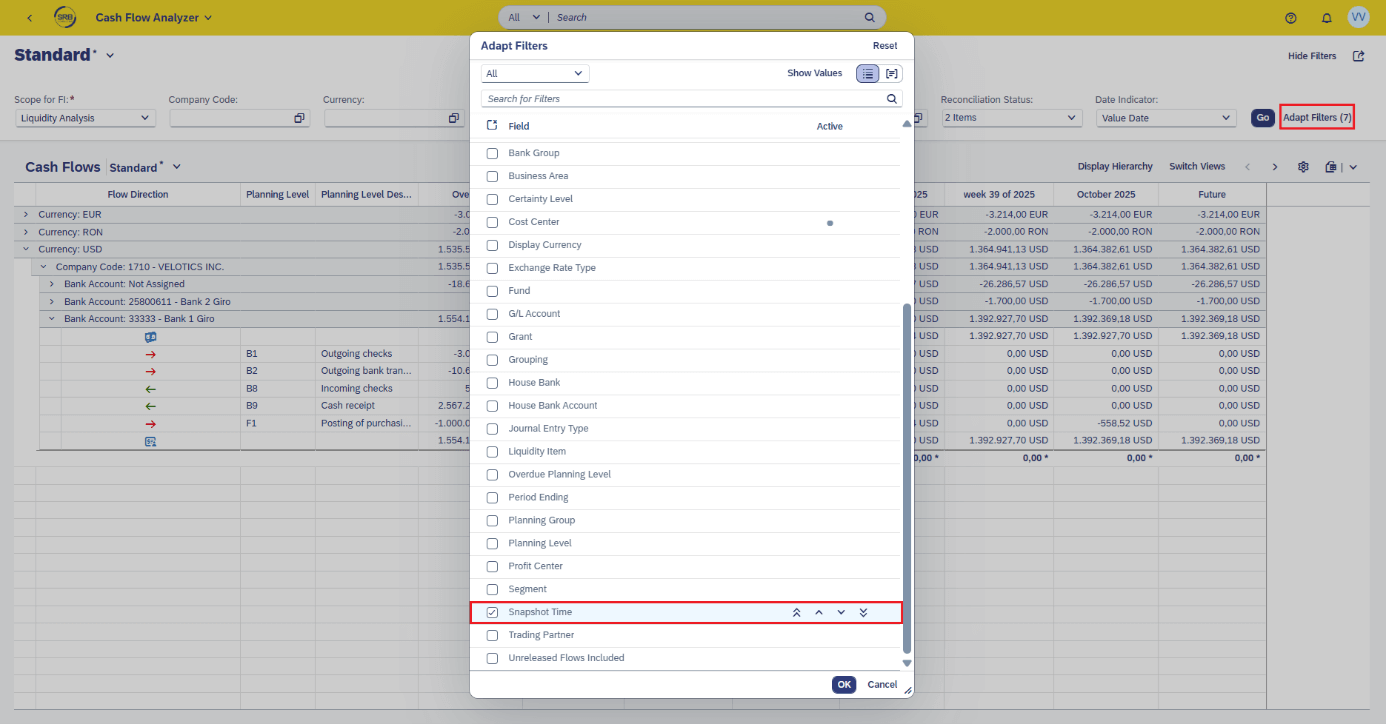Move Snapshot Time to top with double-up arrow
1386x724 pixels.
(796, 613)
